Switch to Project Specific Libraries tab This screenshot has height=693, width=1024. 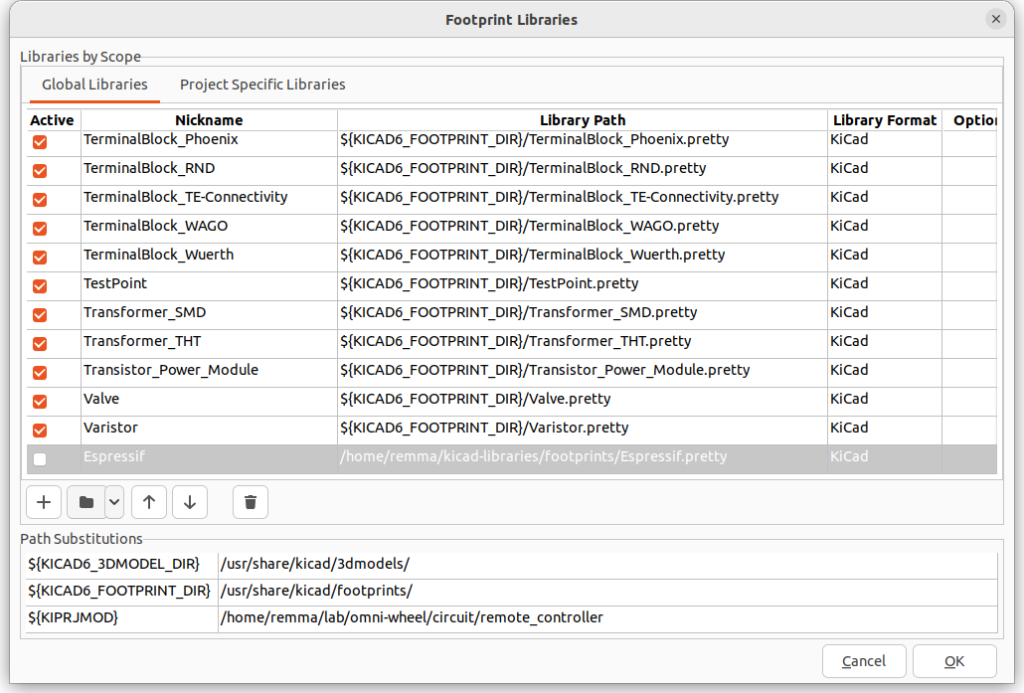[x=263, y=84]
